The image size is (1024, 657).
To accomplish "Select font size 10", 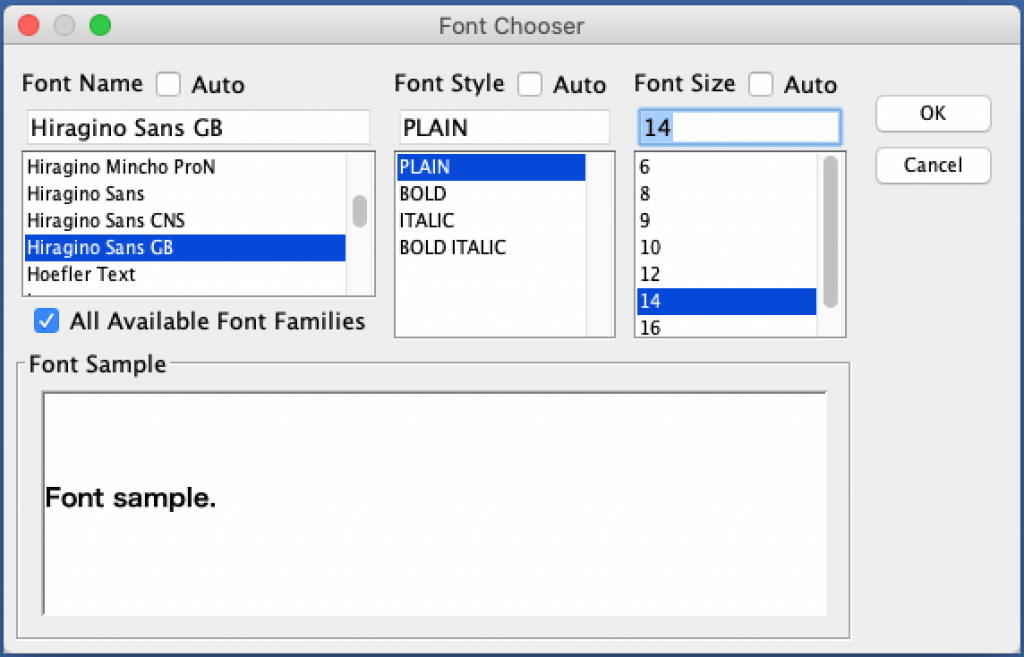I will [x=650, y=247].
